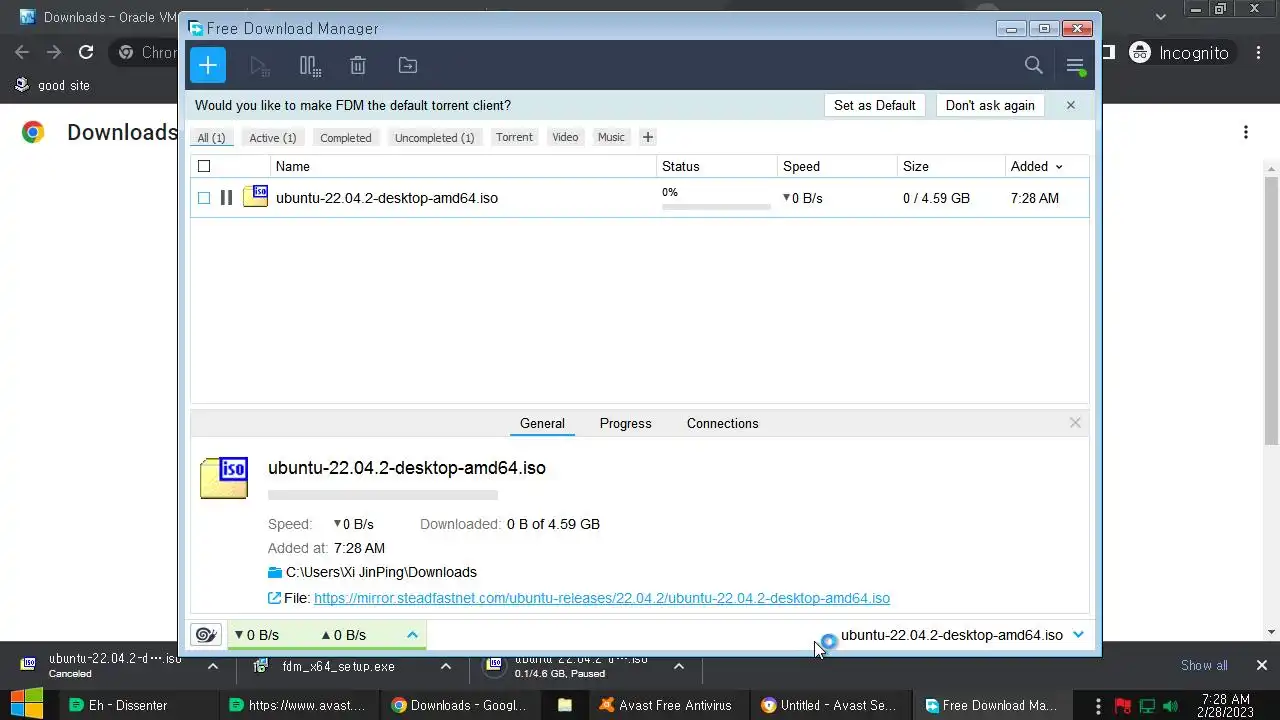This screenshot has width=1280, height=720.
Task: Select the Video filter tag
Action: [566, 137]
